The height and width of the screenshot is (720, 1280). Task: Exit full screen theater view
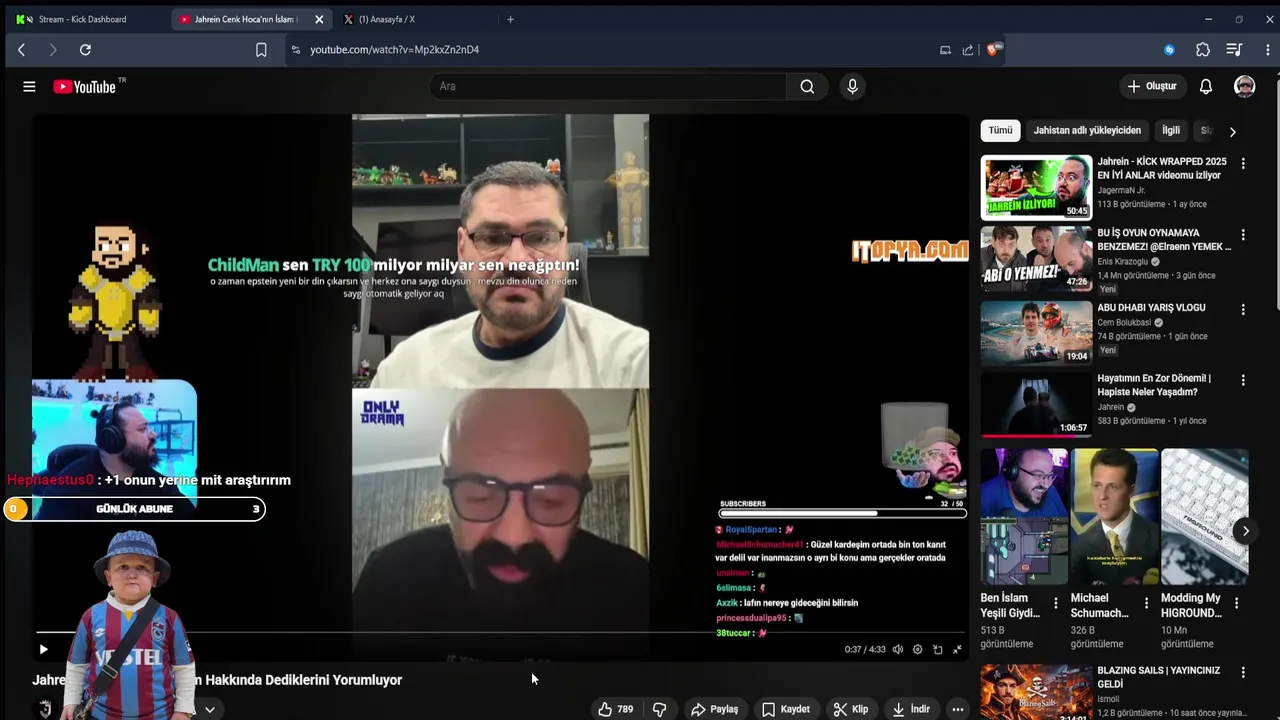[x=957, y=649]
